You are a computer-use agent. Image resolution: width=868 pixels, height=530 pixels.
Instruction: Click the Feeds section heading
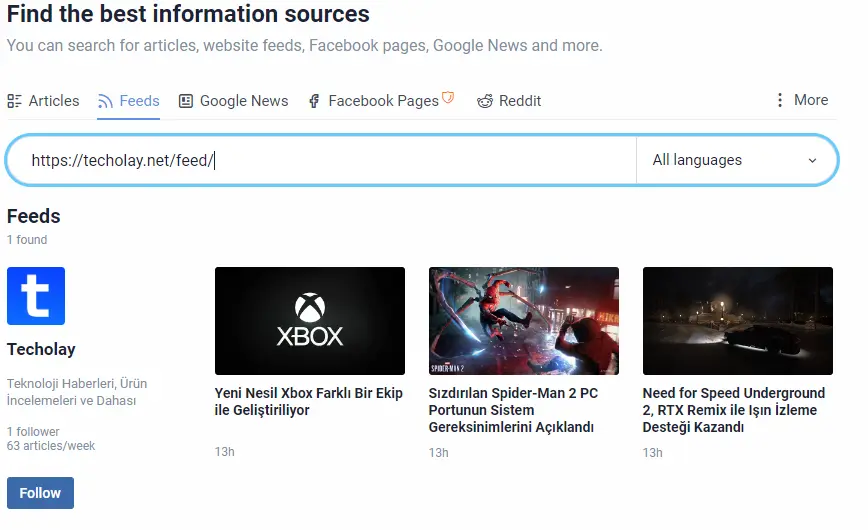point(34,216)
